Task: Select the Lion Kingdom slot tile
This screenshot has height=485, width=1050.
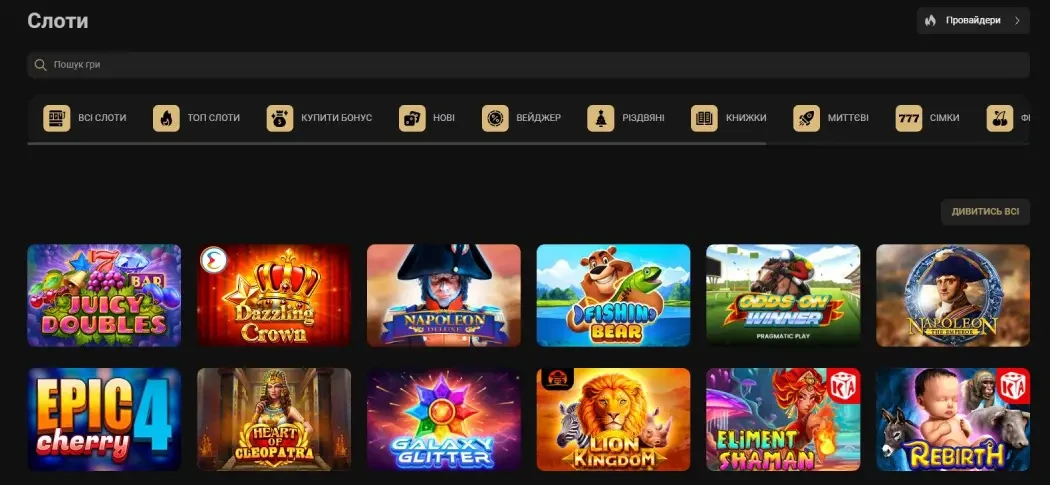Action: click(613, 419)
